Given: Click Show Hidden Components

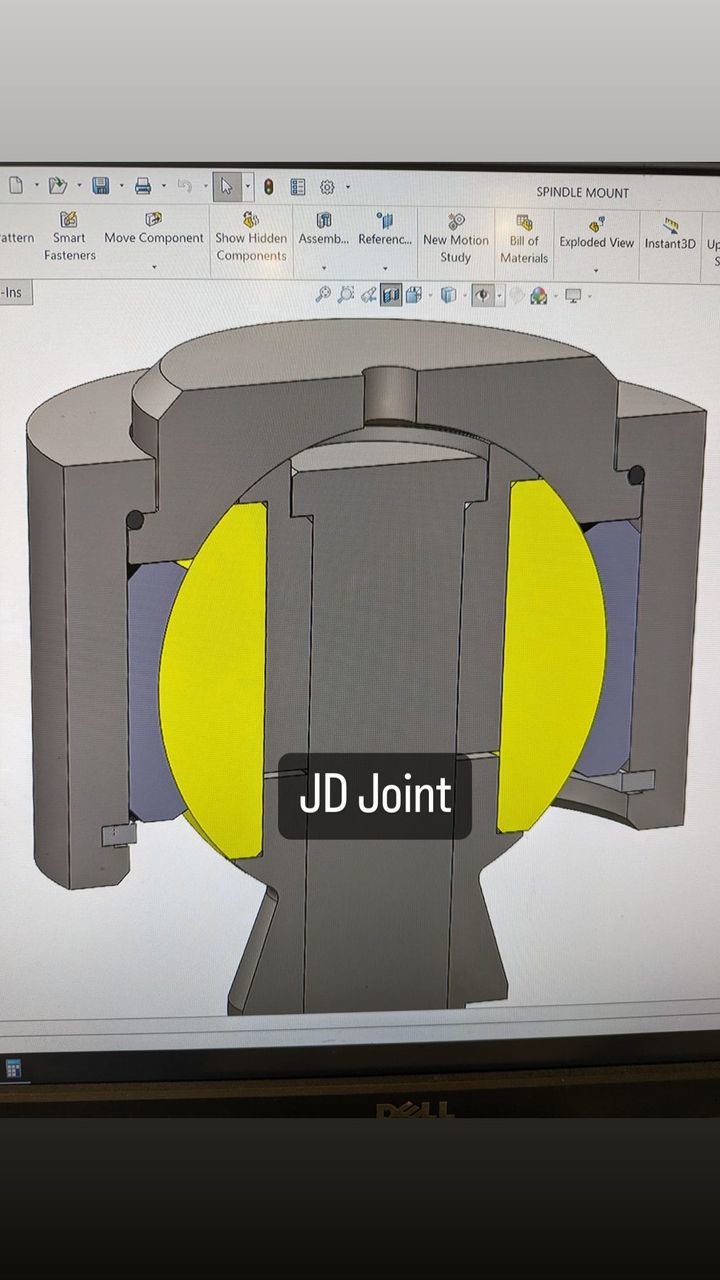Looking at the screenshot, I should coord(251,237).
